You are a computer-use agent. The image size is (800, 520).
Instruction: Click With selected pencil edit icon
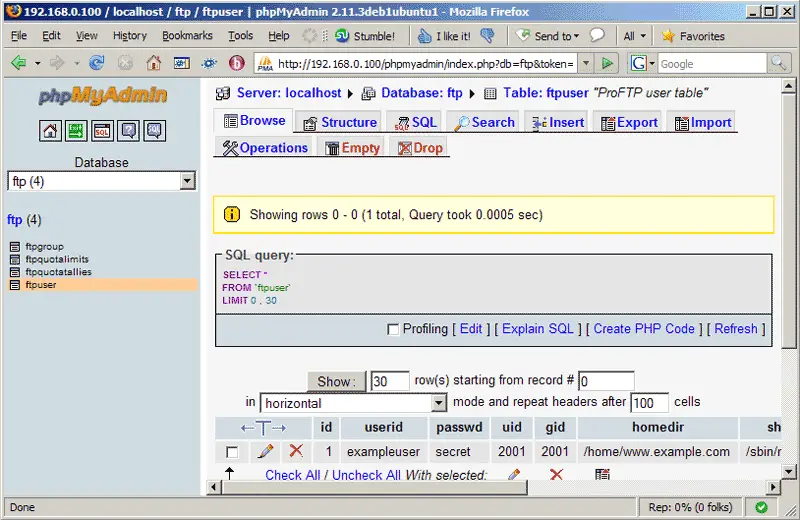[x=514, y=475]
